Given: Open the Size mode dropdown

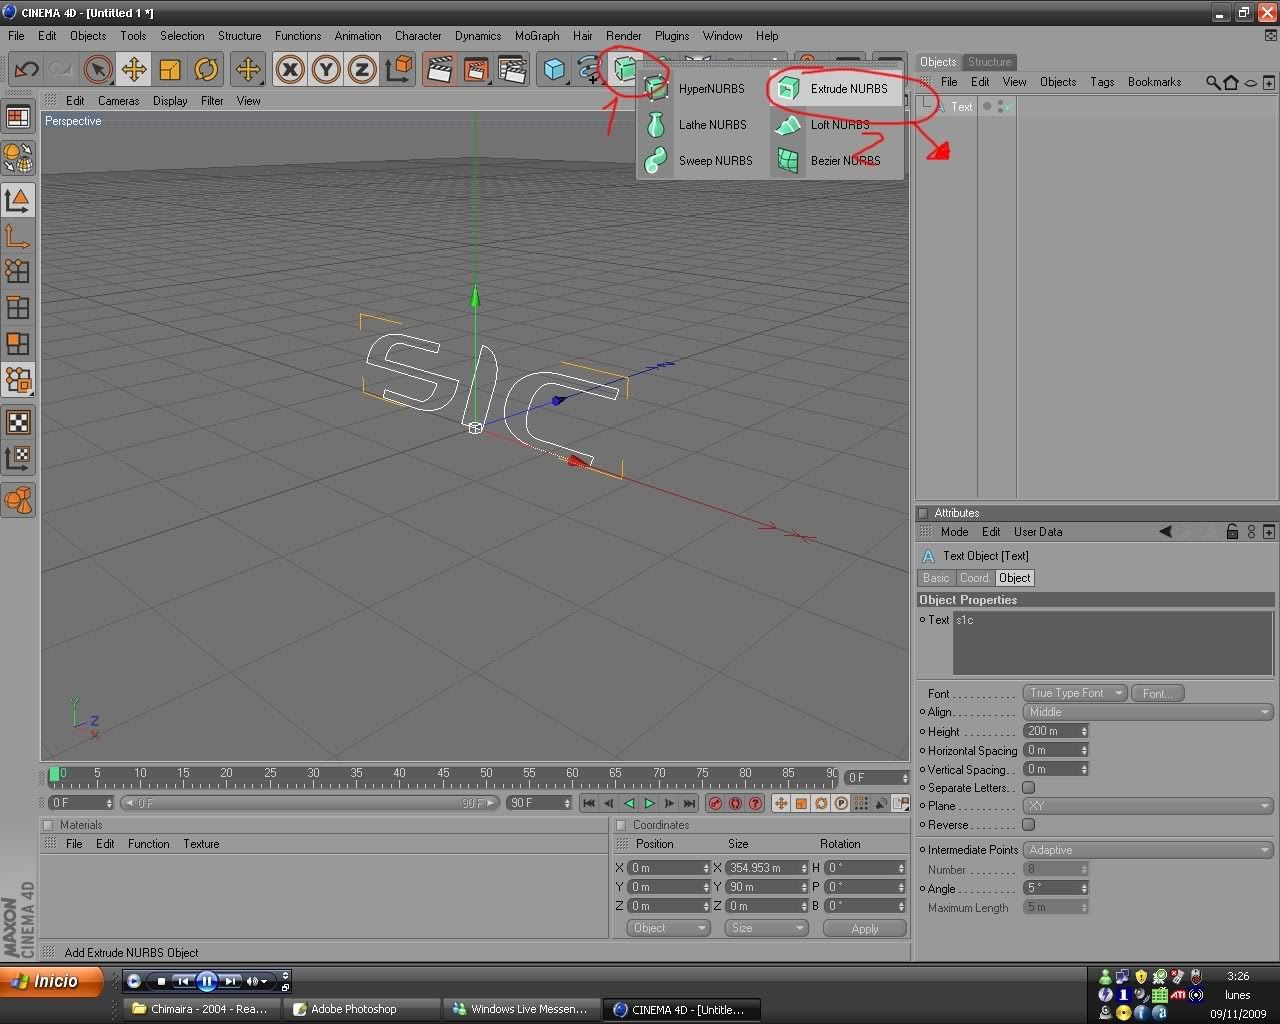Looking at the screenshot, I should point(766,928).
